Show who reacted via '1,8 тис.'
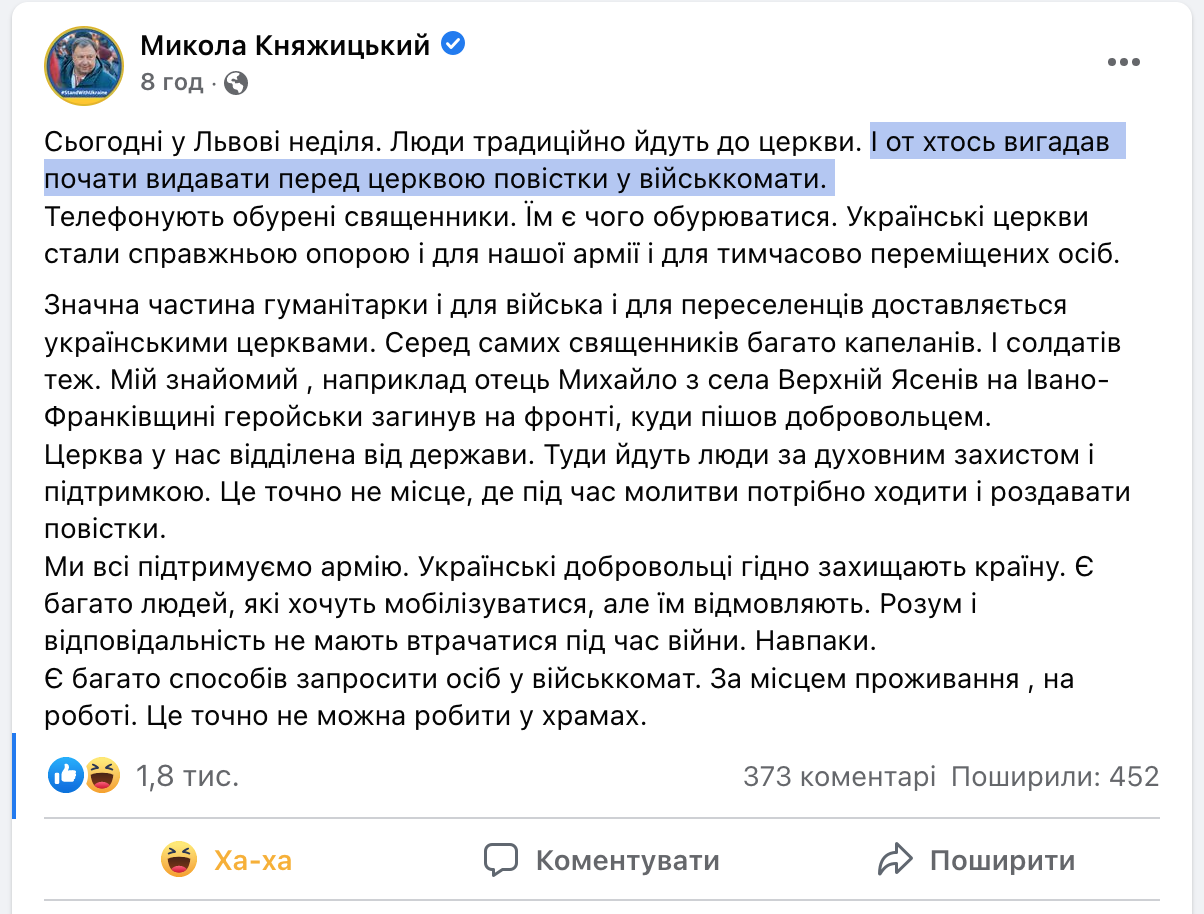 point(187,776)
